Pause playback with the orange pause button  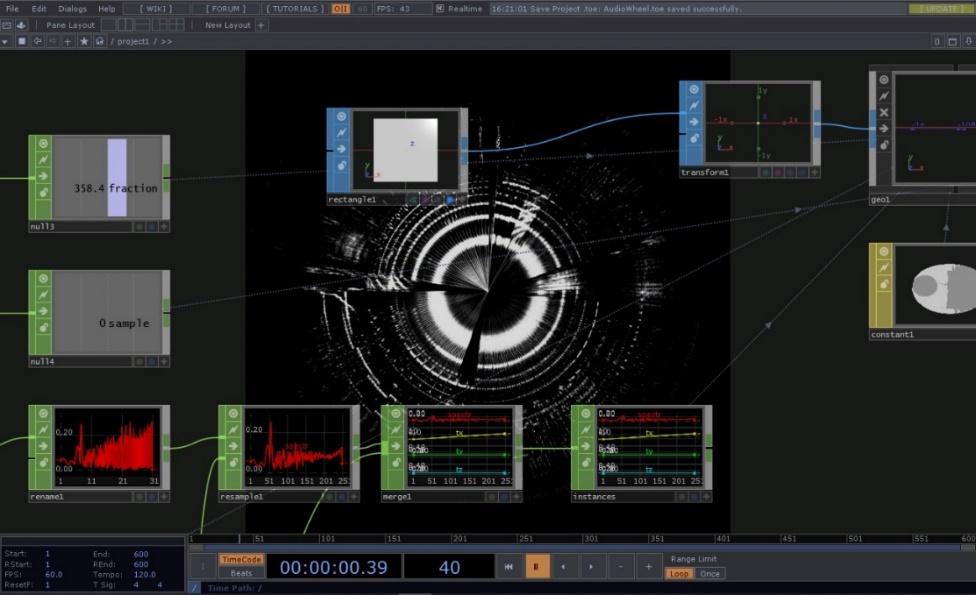(x=537, y=567)
